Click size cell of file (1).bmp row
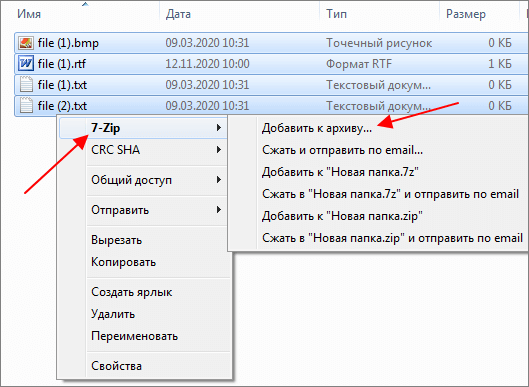 click(x=500, y=43)
